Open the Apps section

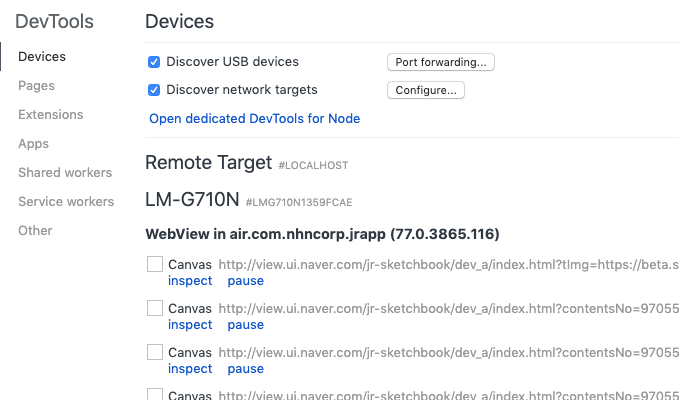click(33, 144)
